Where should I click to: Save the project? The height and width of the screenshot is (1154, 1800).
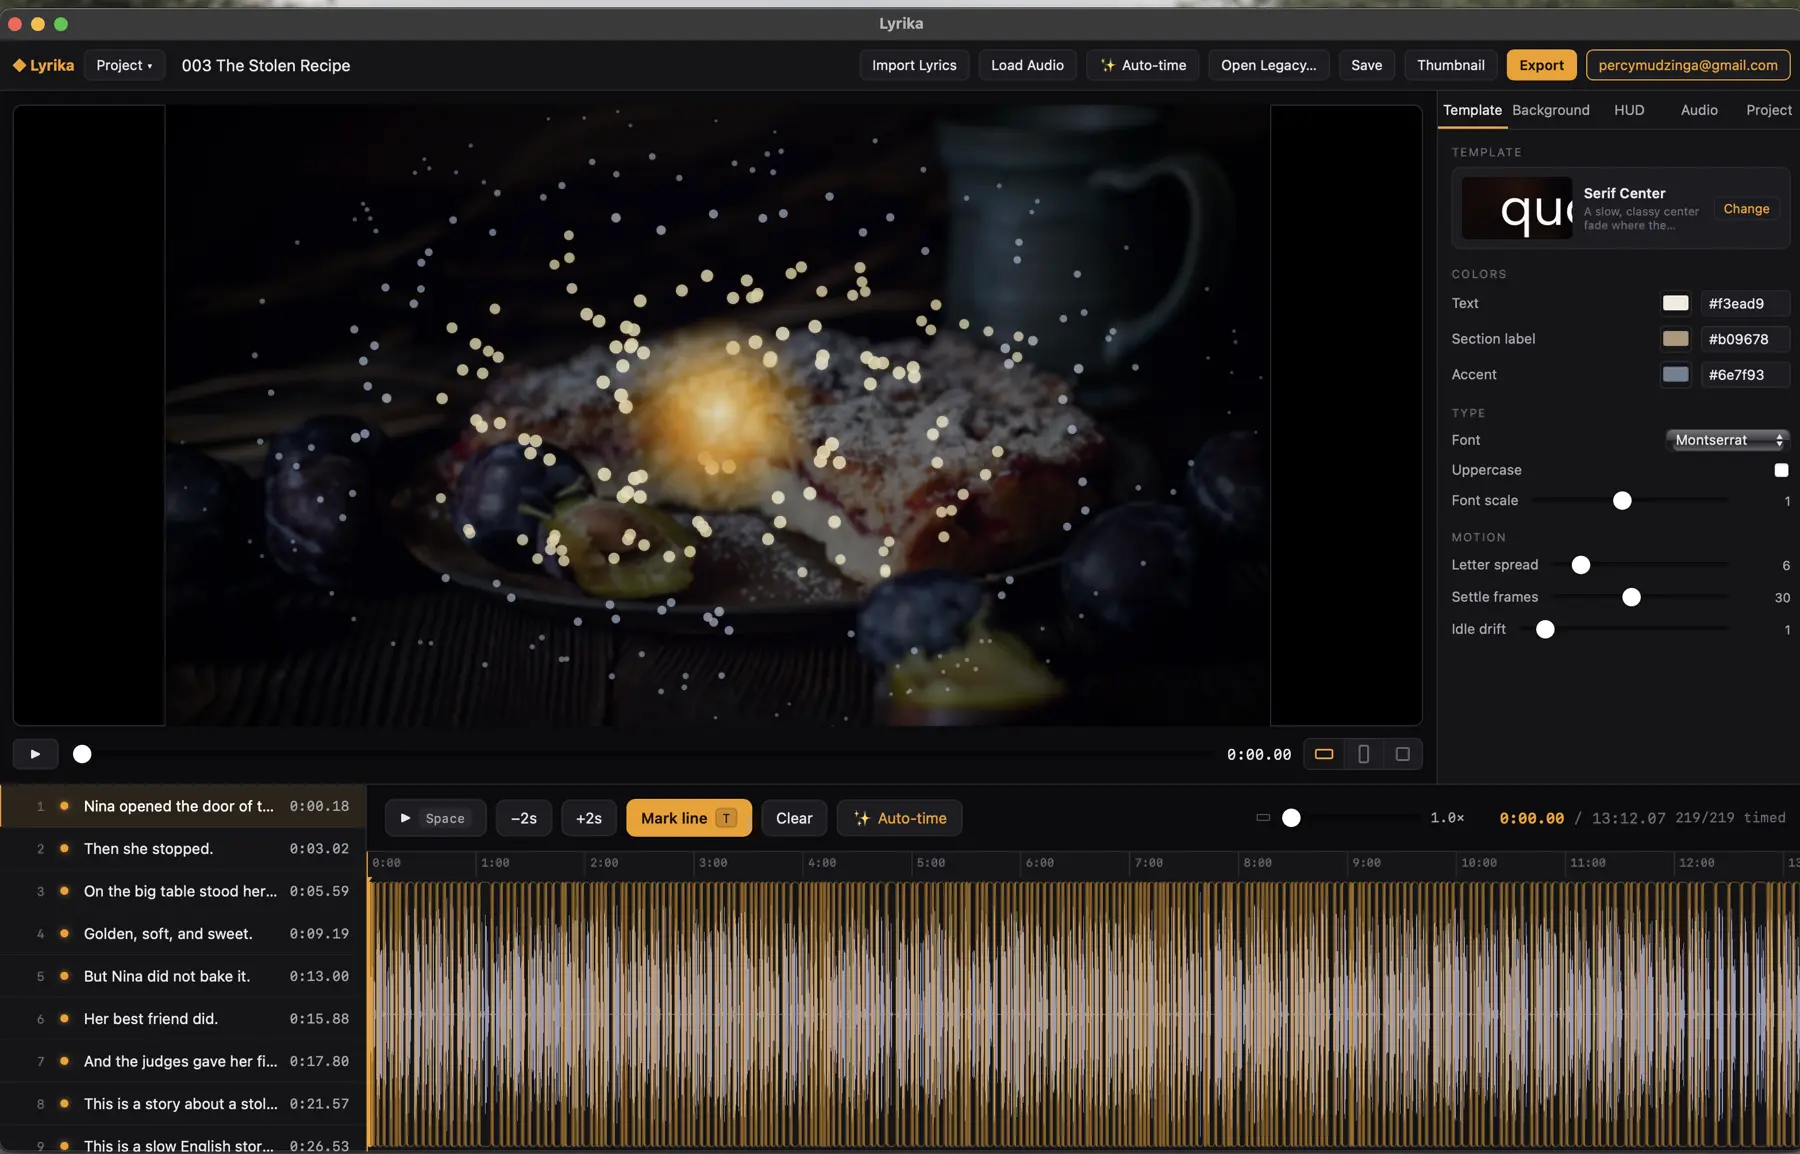tap(1366, 65)
